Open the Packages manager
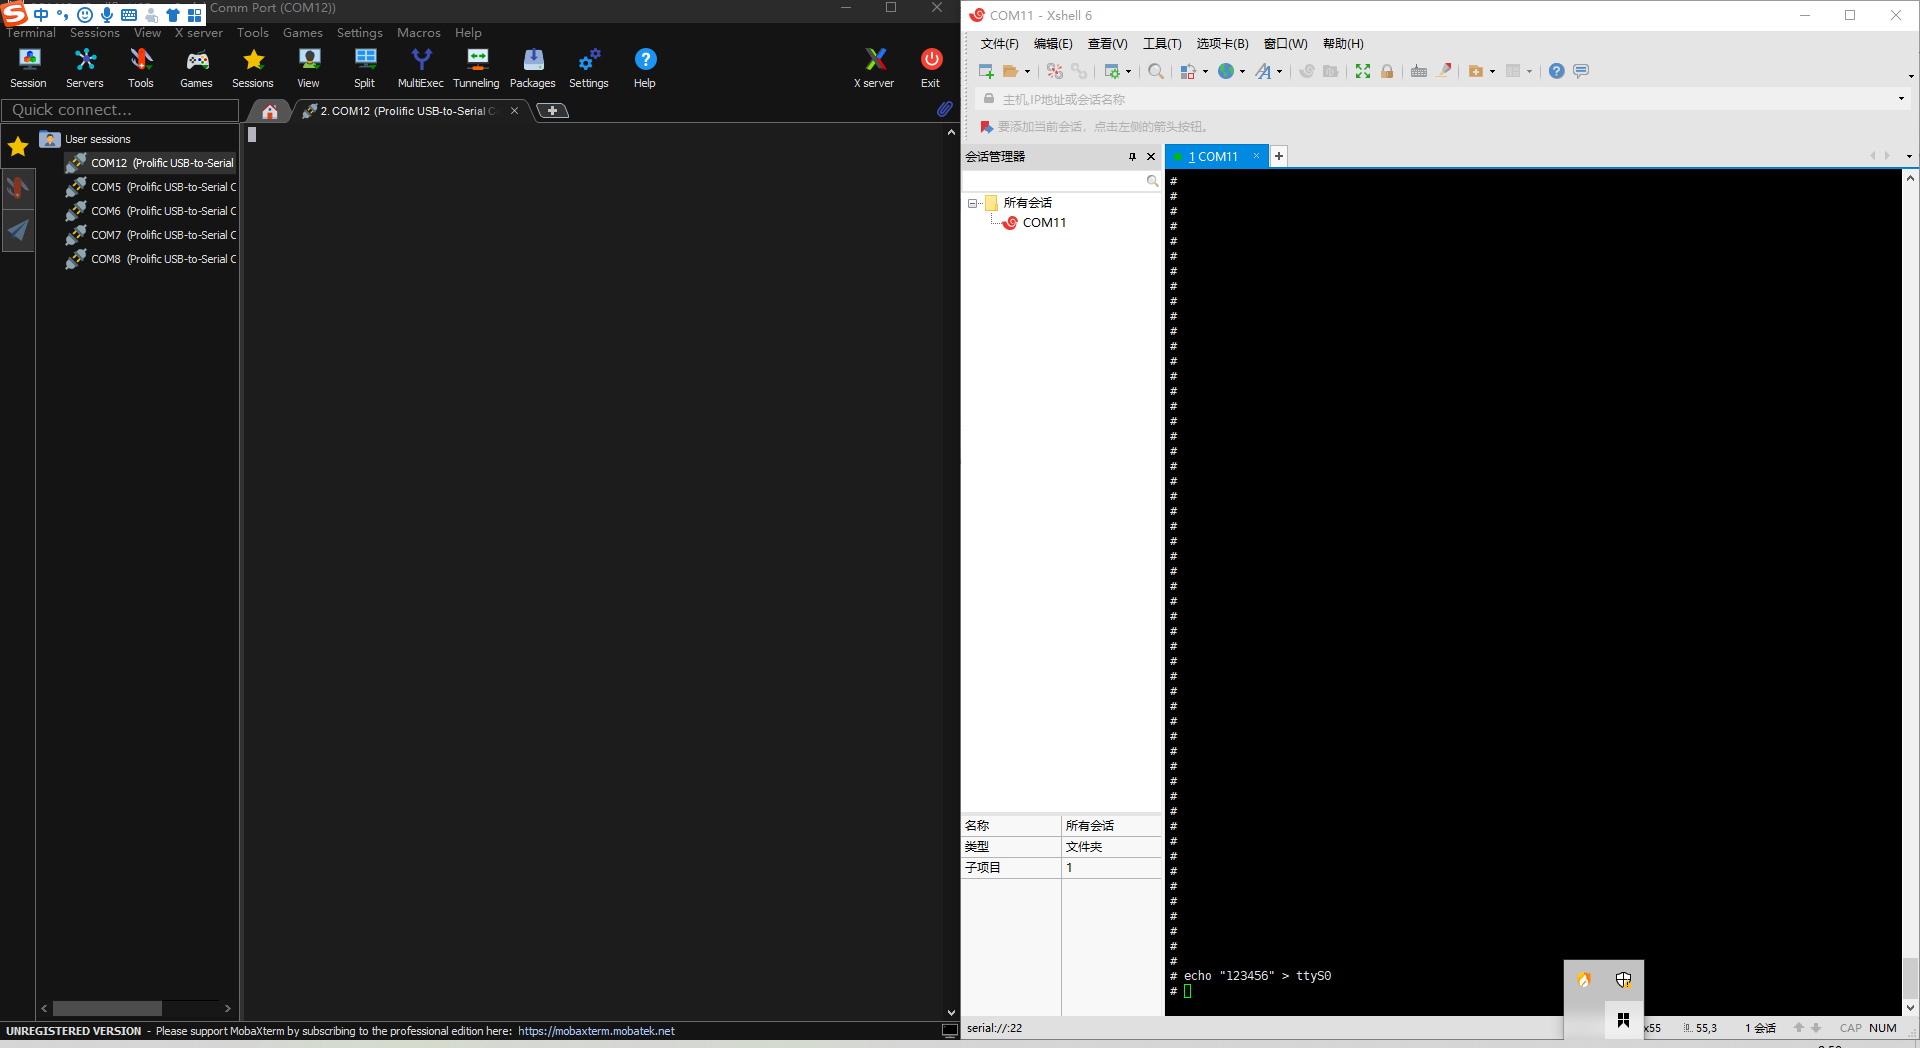 pyautogui.click(x=532, y=67)
